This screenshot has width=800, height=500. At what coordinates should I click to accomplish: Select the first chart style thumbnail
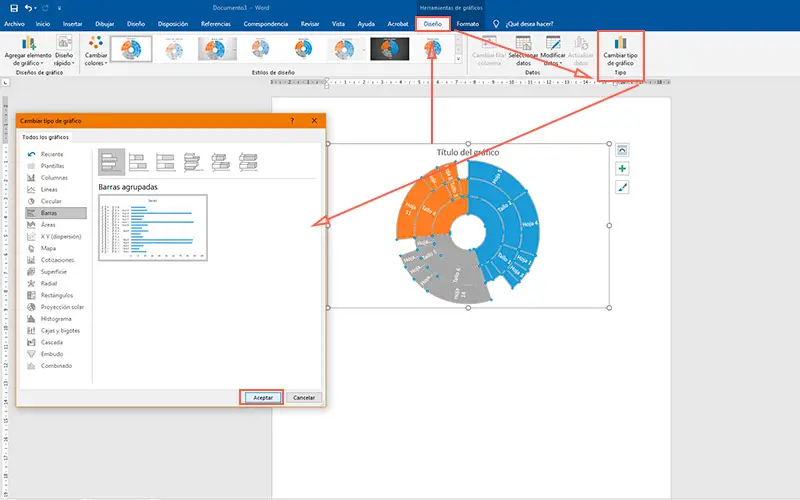[131, 49]
